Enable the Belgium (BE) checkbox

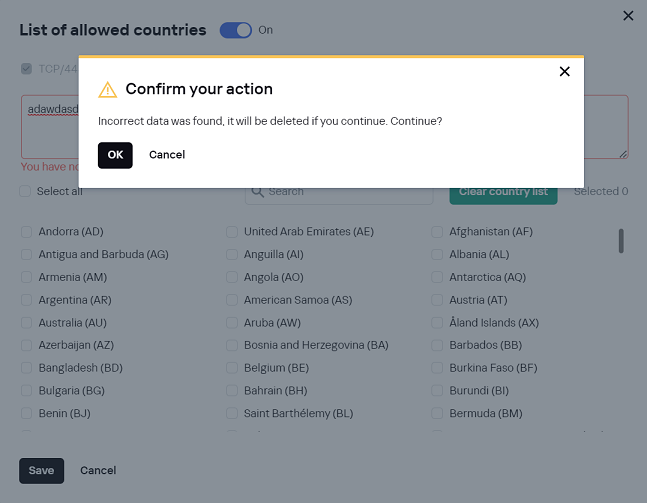point(232,368)
